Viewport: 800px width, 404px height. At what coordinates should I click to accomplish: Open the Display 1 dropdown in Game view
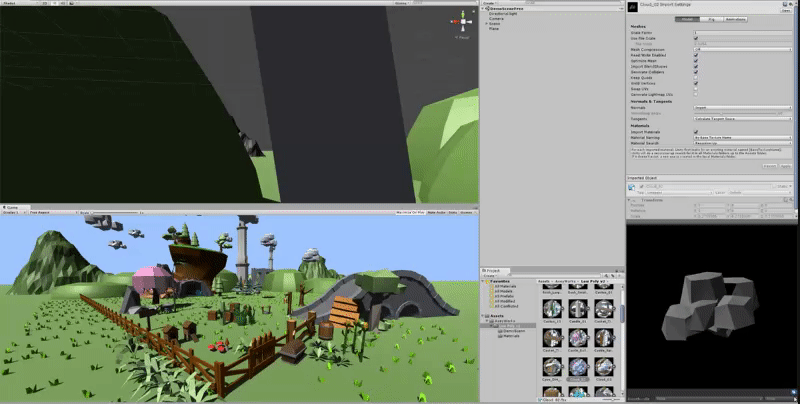[14, 212]
